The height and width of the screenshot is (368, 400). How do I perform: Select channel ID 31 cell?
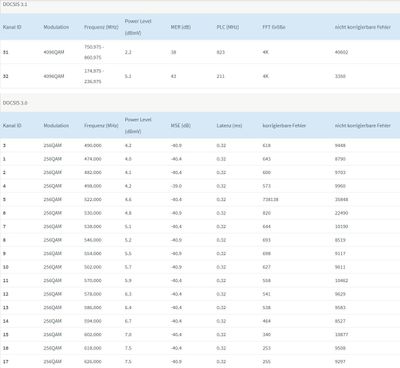tap(6, 52)
